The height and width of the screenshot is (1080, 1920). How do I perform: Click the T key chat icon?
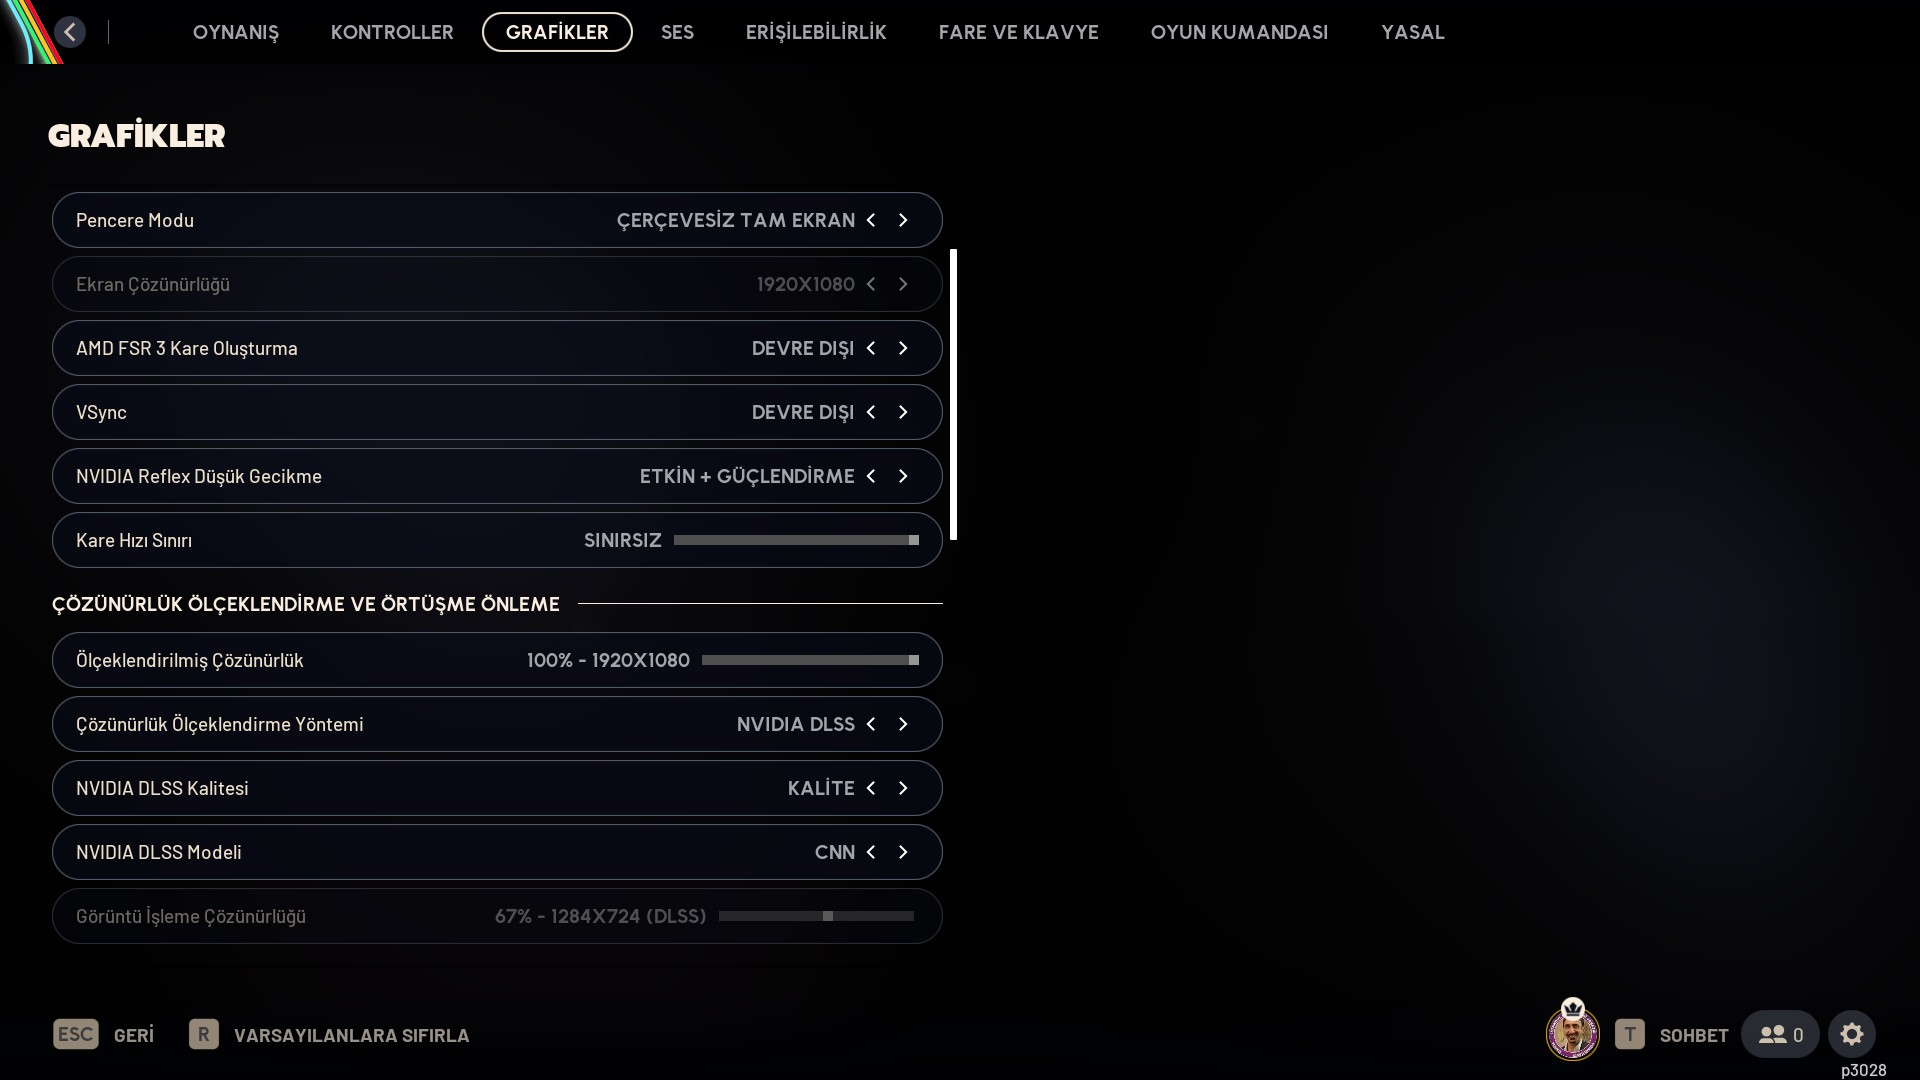click(x=1629, y=1034)
